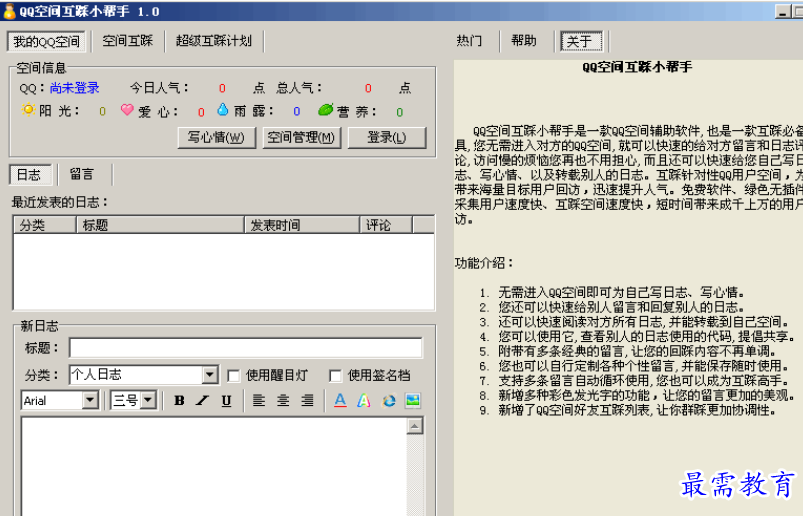Toggle underline text formatting

pyautogui.click(x=226, y=400)
